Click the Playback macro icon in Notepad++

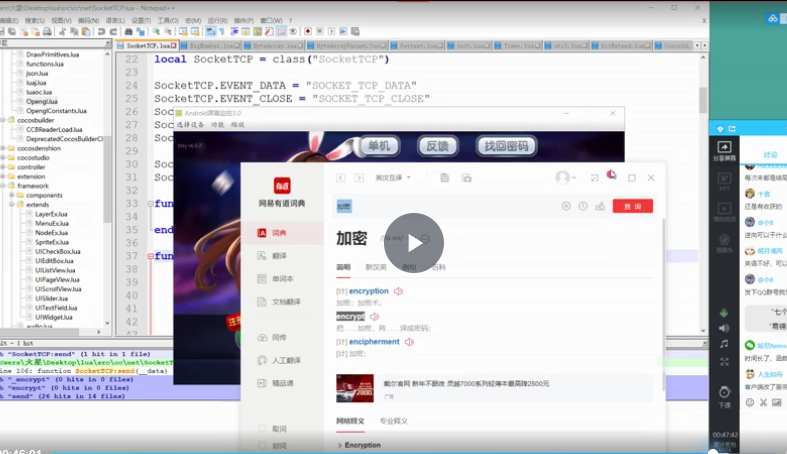pyautogui.click(x=331, y=32)
